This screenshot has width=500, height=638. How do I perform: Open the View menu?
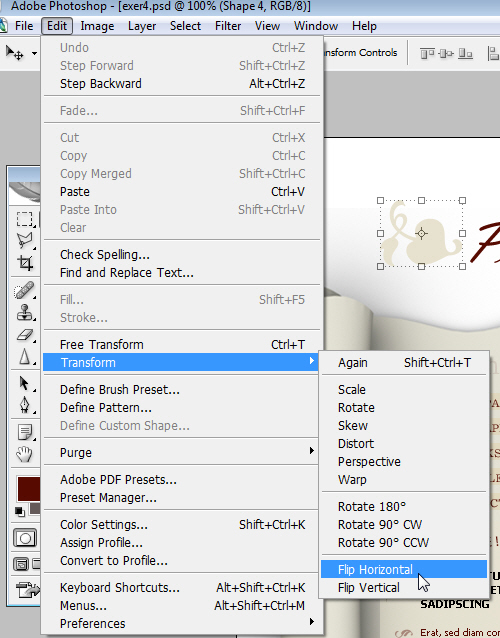pyautogui.click(x=267, y=26)
